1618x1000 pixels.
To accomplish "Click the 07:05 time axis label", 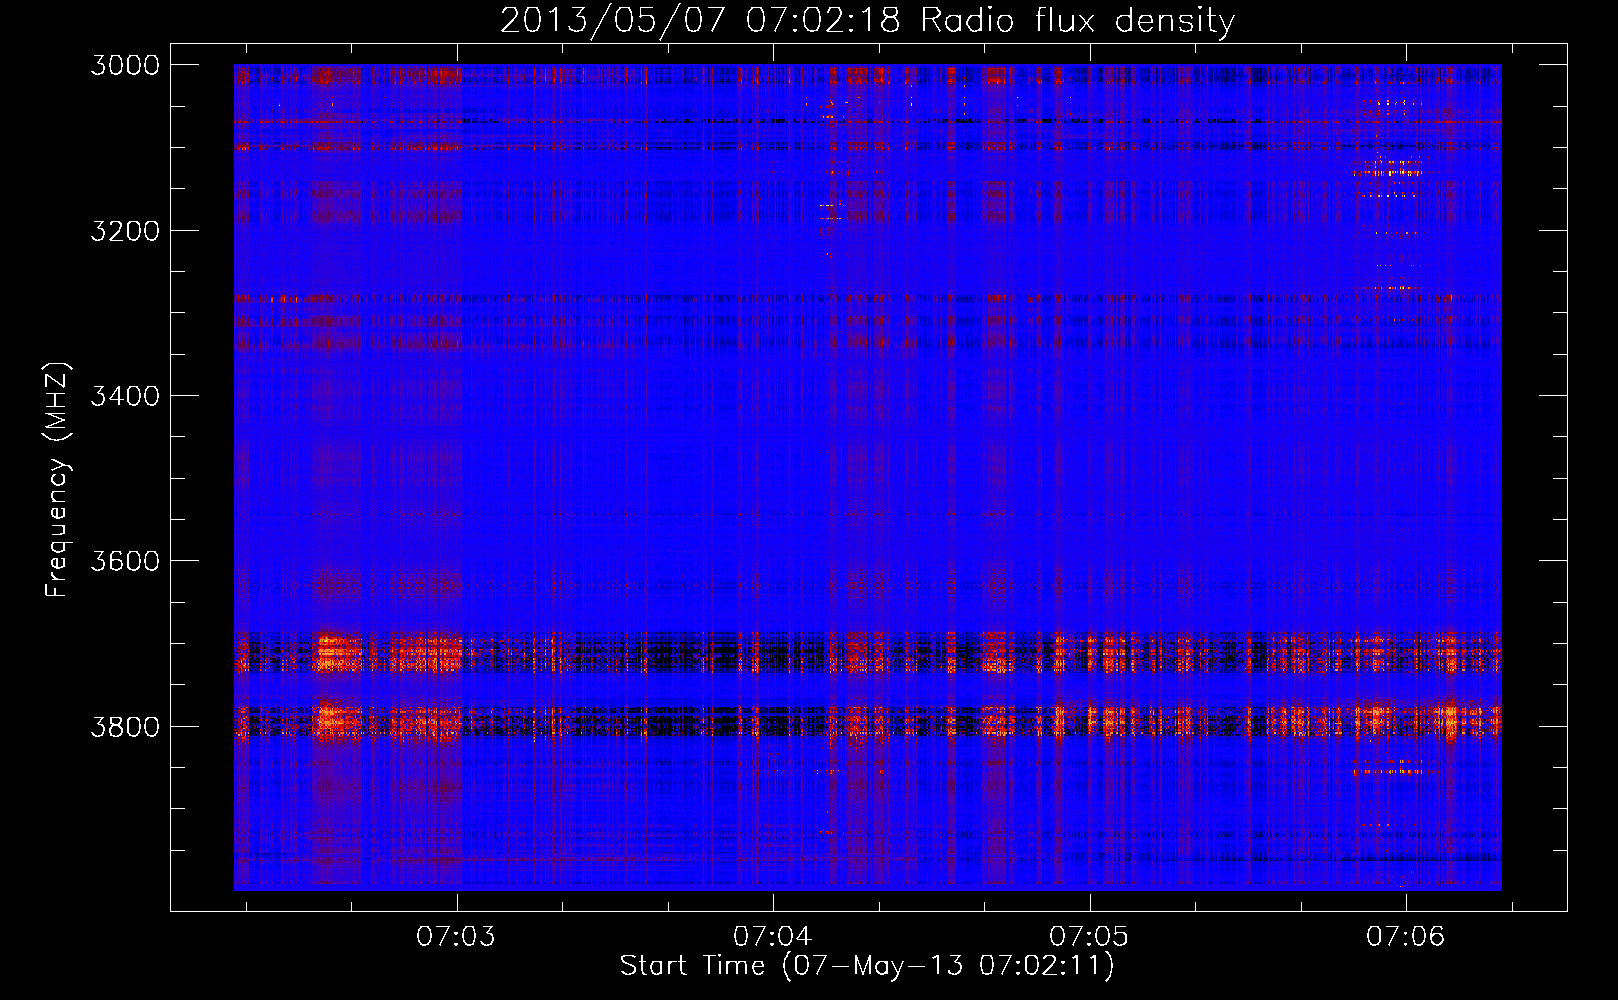I will (1088, 936).
